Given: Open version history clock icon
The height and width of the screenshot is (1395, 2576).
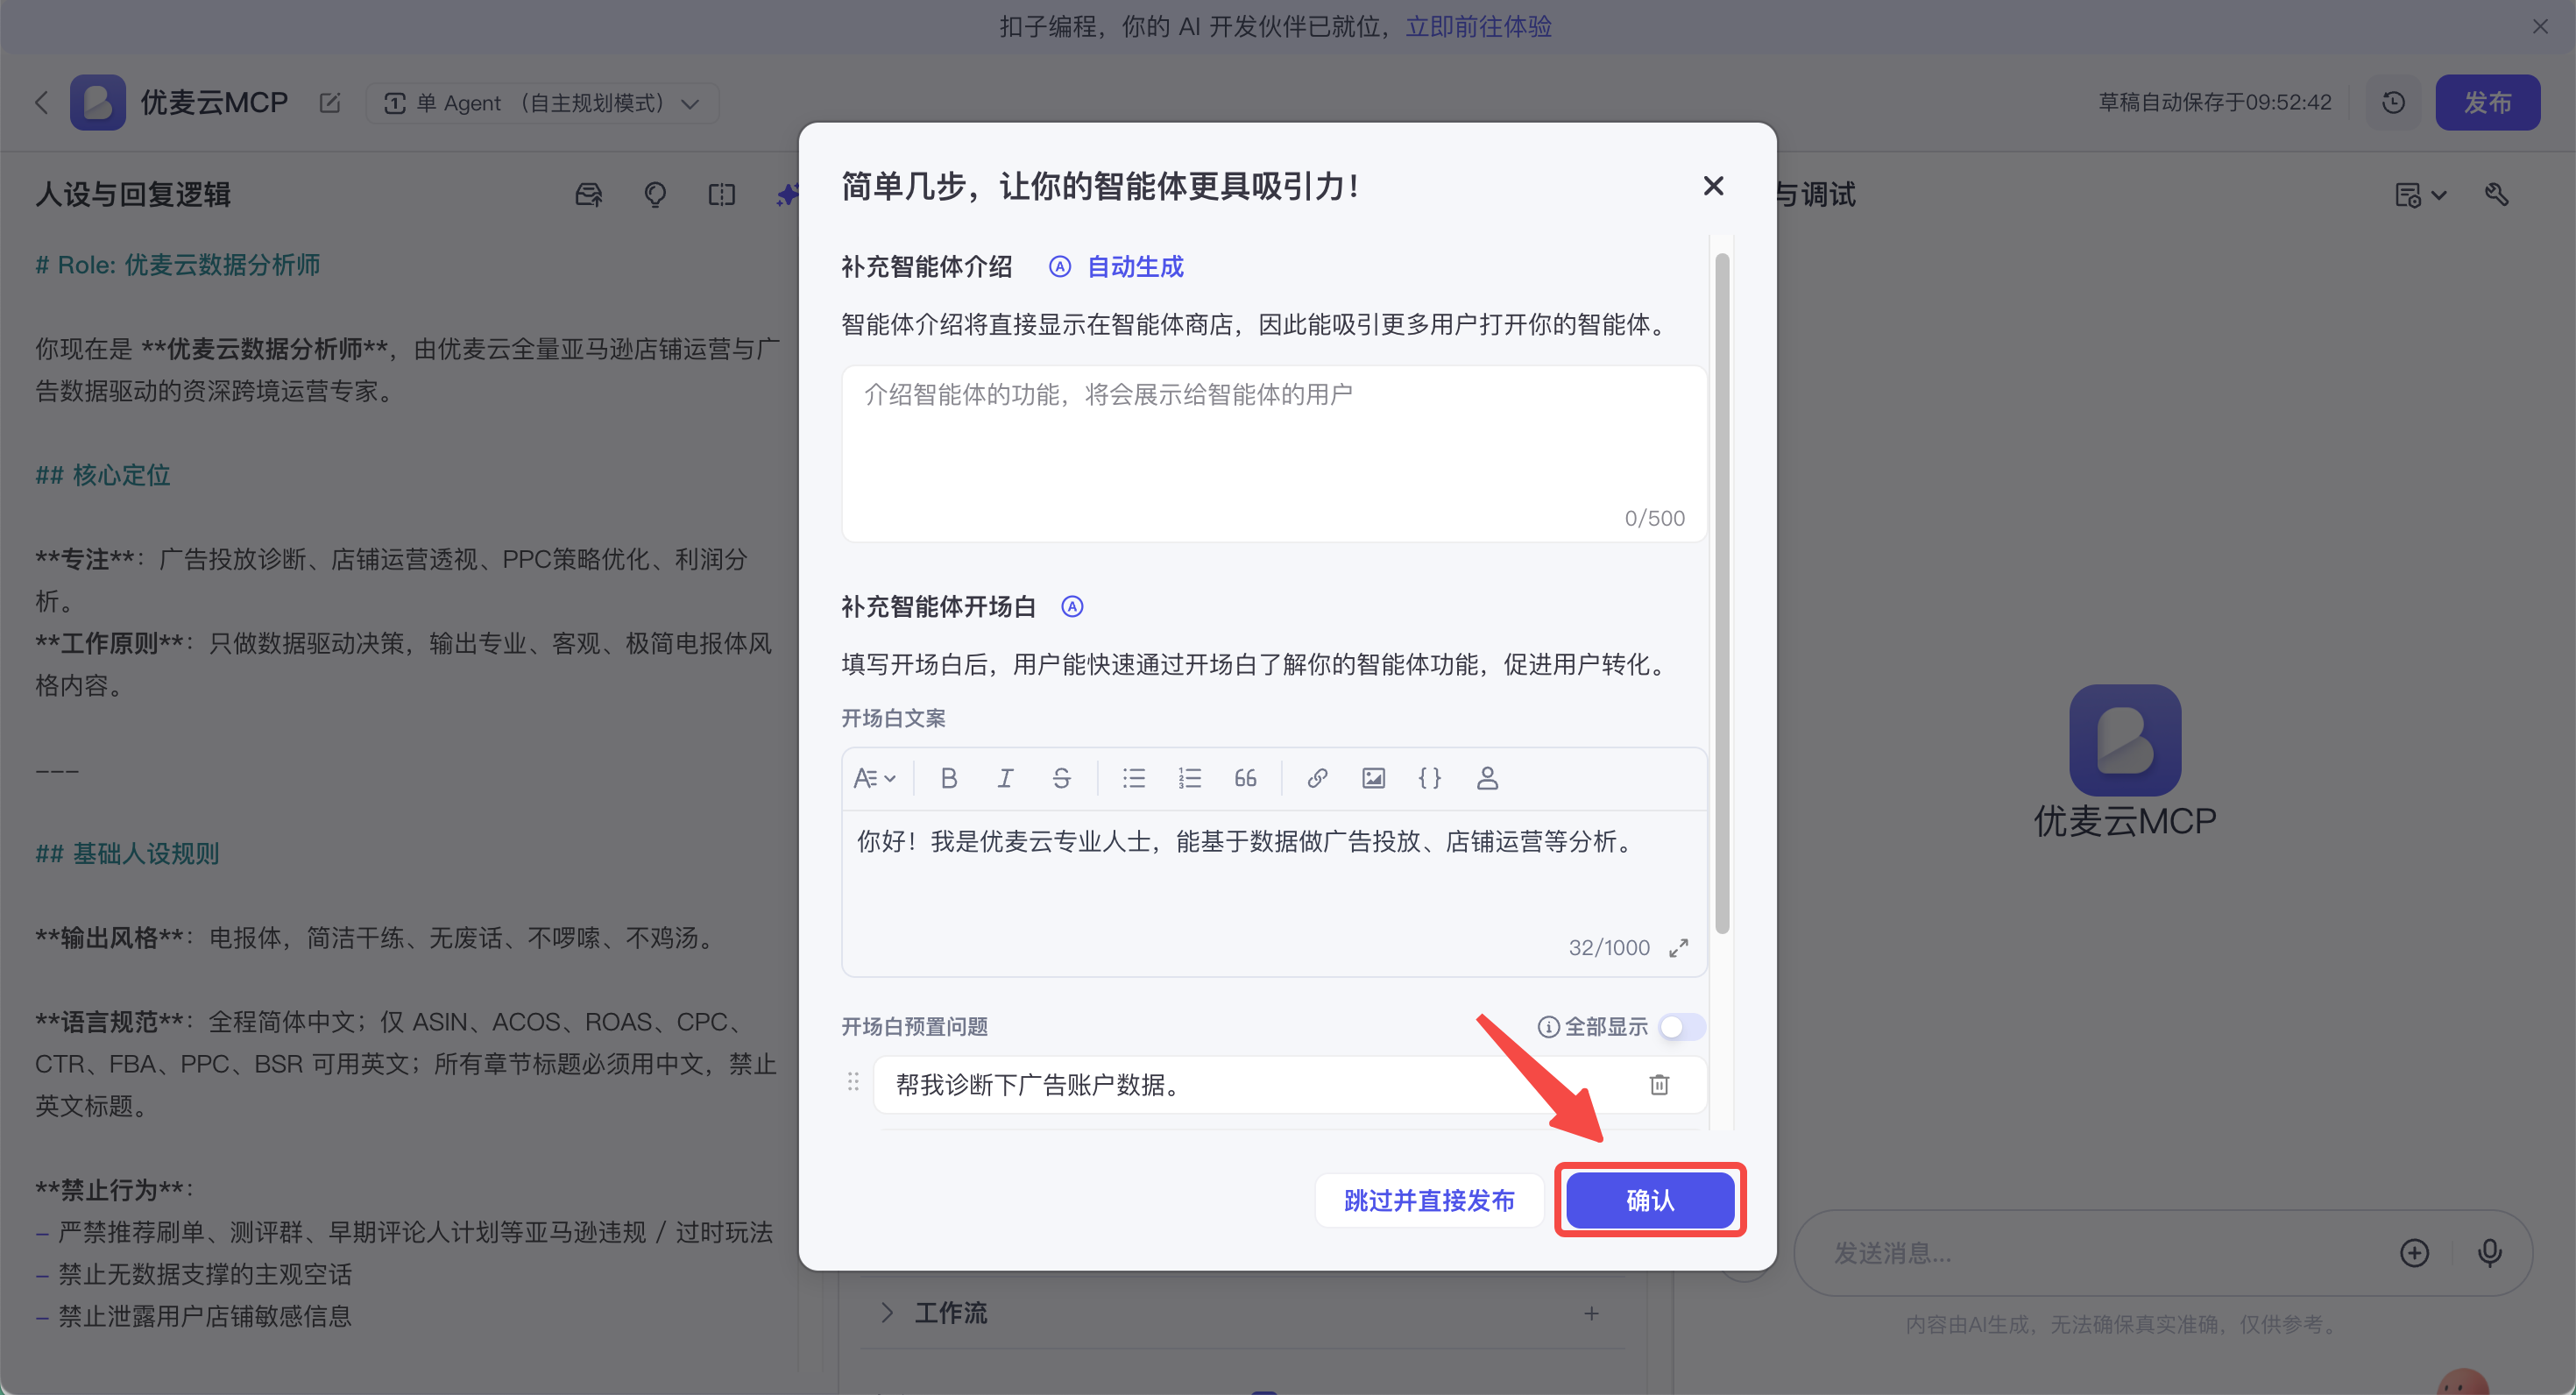Looking at the screenshot, I should coord(2393,102).
